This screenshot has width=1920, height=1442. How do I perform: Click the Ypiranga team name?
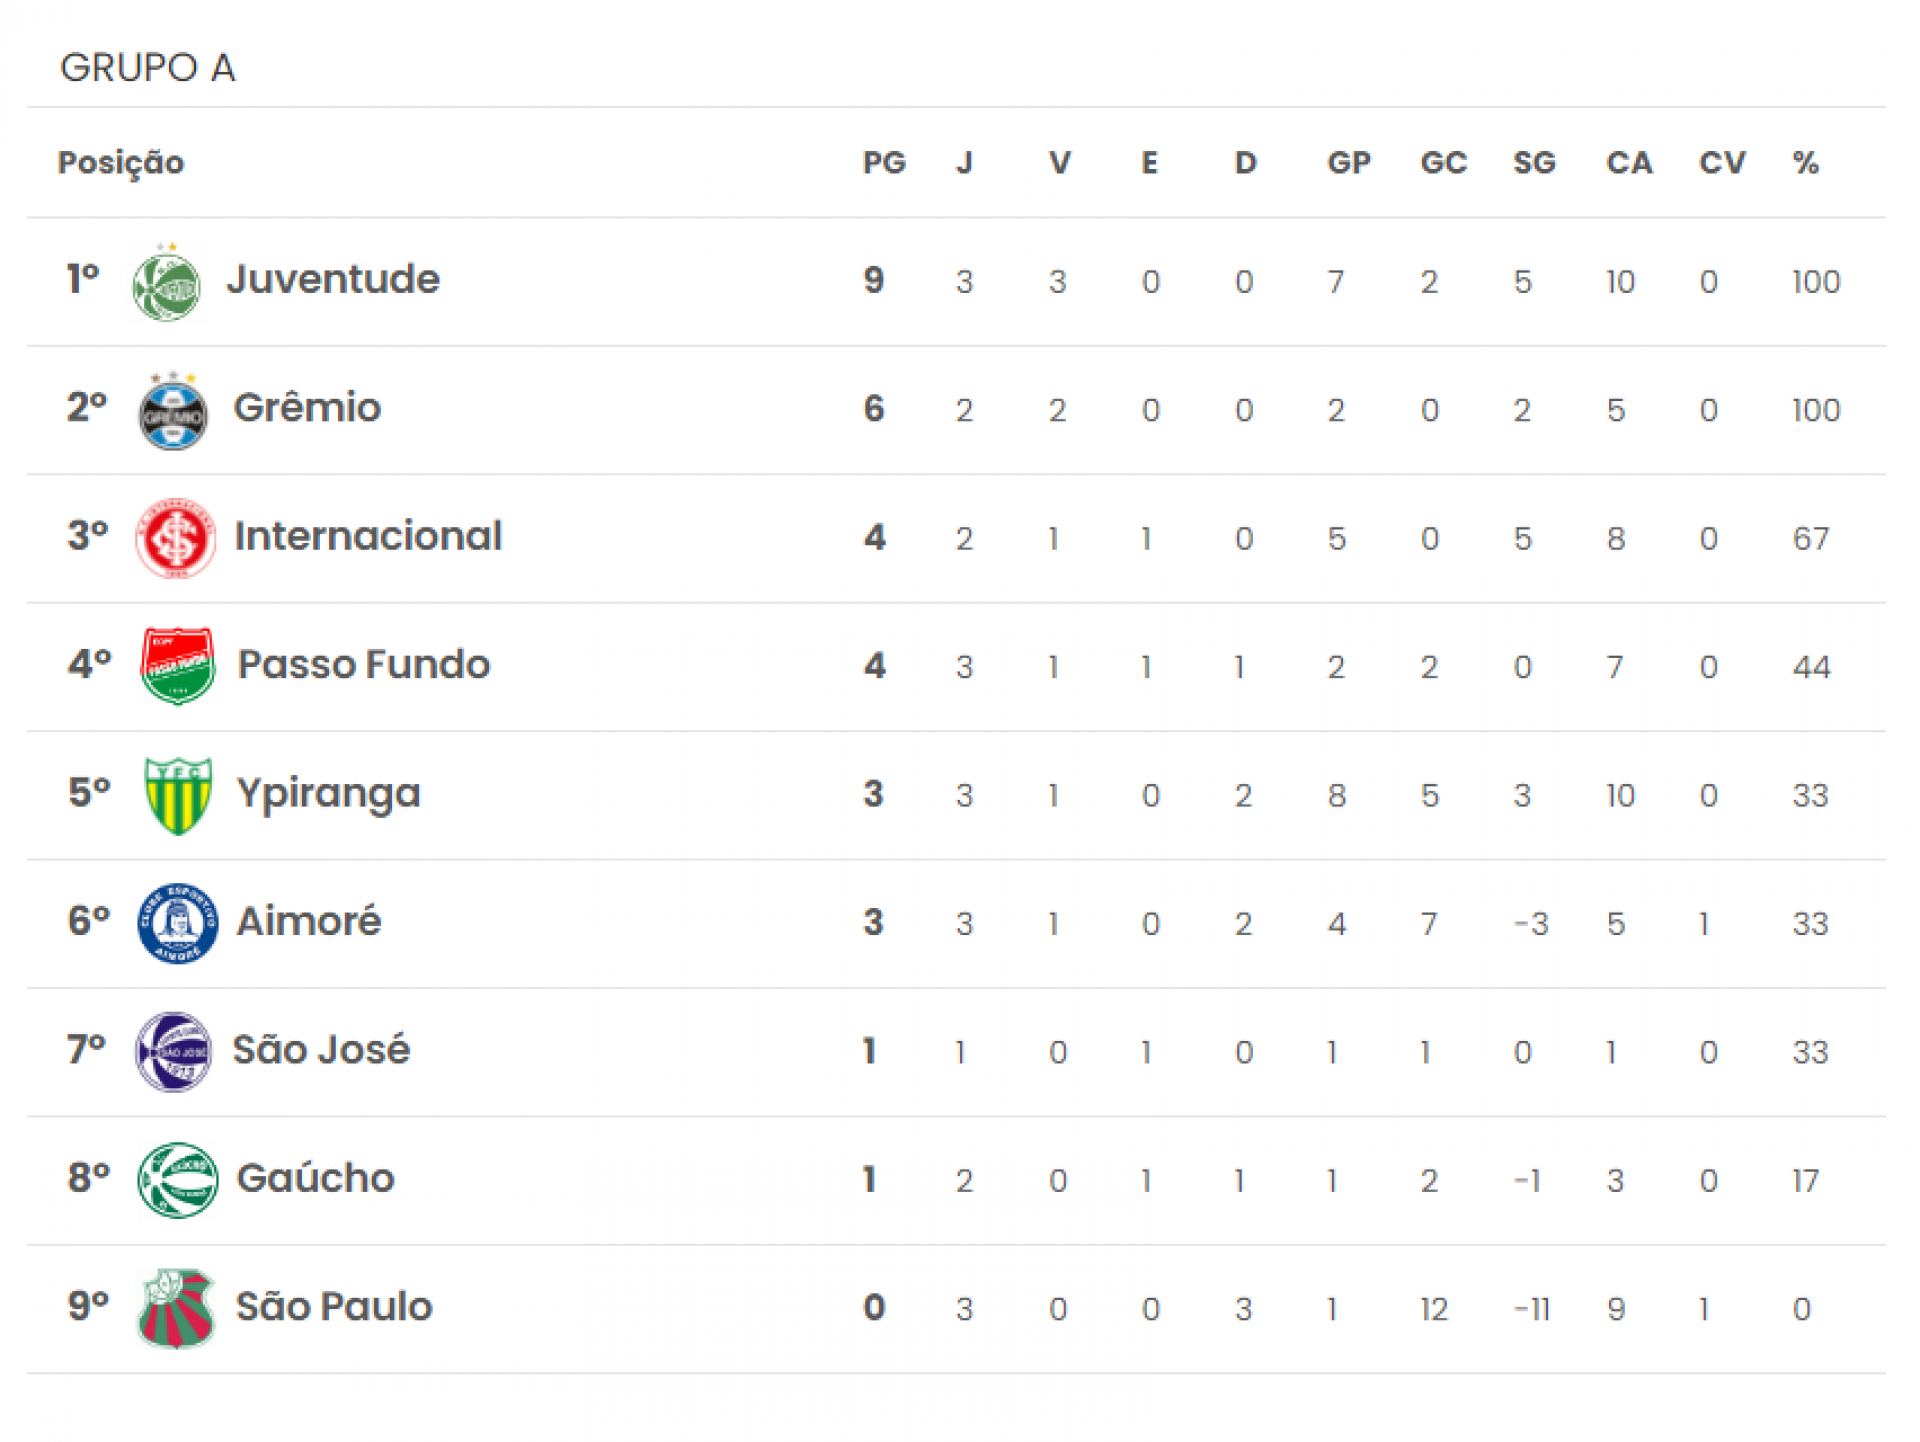pyautogui.click(x=328, y=794)
